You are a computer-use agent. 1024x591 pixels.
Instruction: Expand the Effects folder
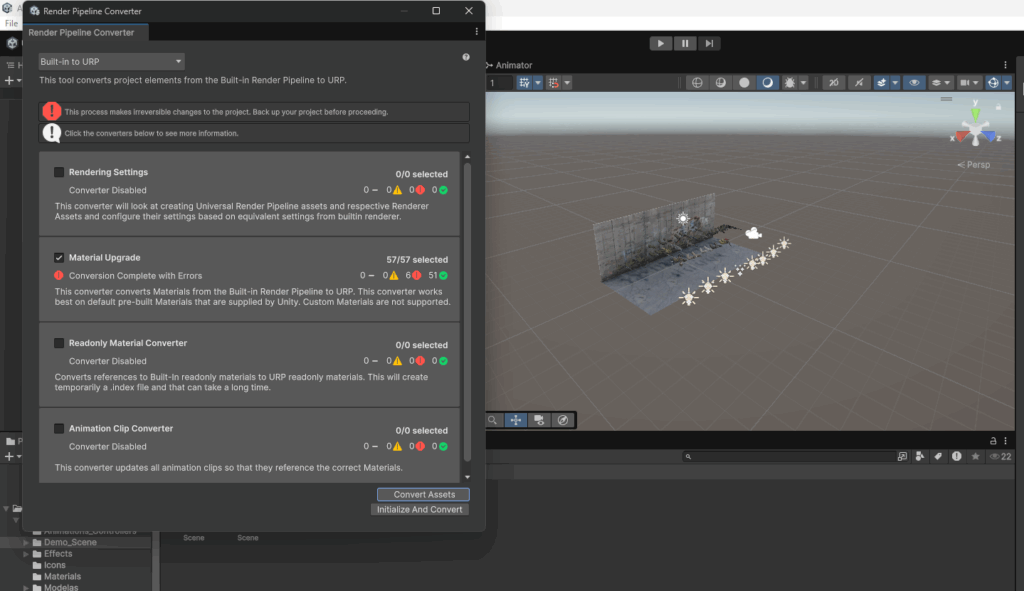26,554
